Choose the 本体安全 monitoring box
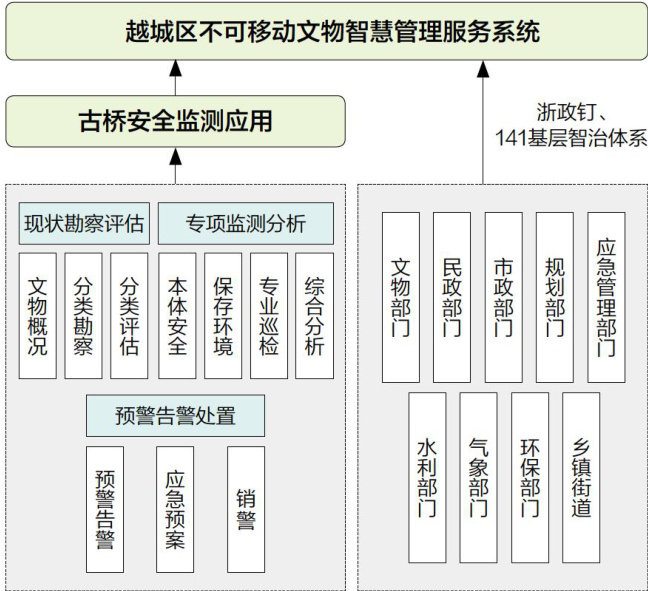This screenshot has height=591, width=648. pyautogui.click(x=177, y=316)
